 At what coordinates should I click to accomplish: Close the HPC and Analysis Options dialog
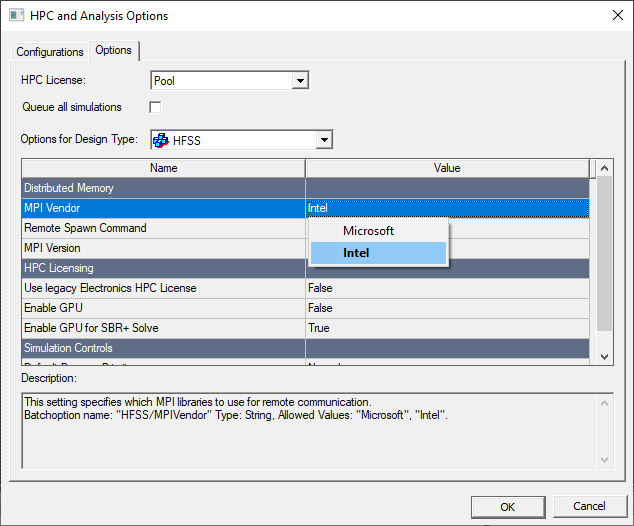click(x=617, y=15)
